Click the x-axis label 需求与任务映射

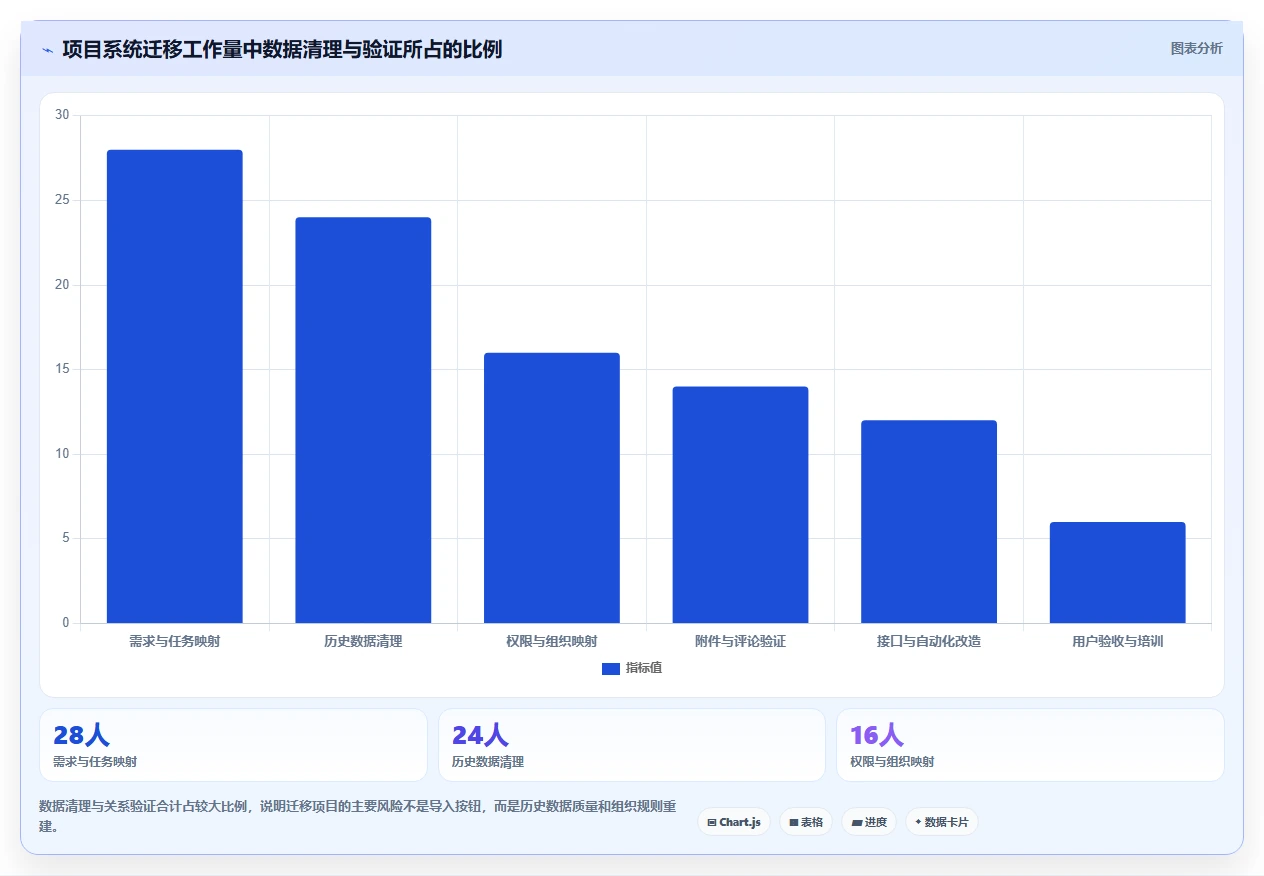175,641
